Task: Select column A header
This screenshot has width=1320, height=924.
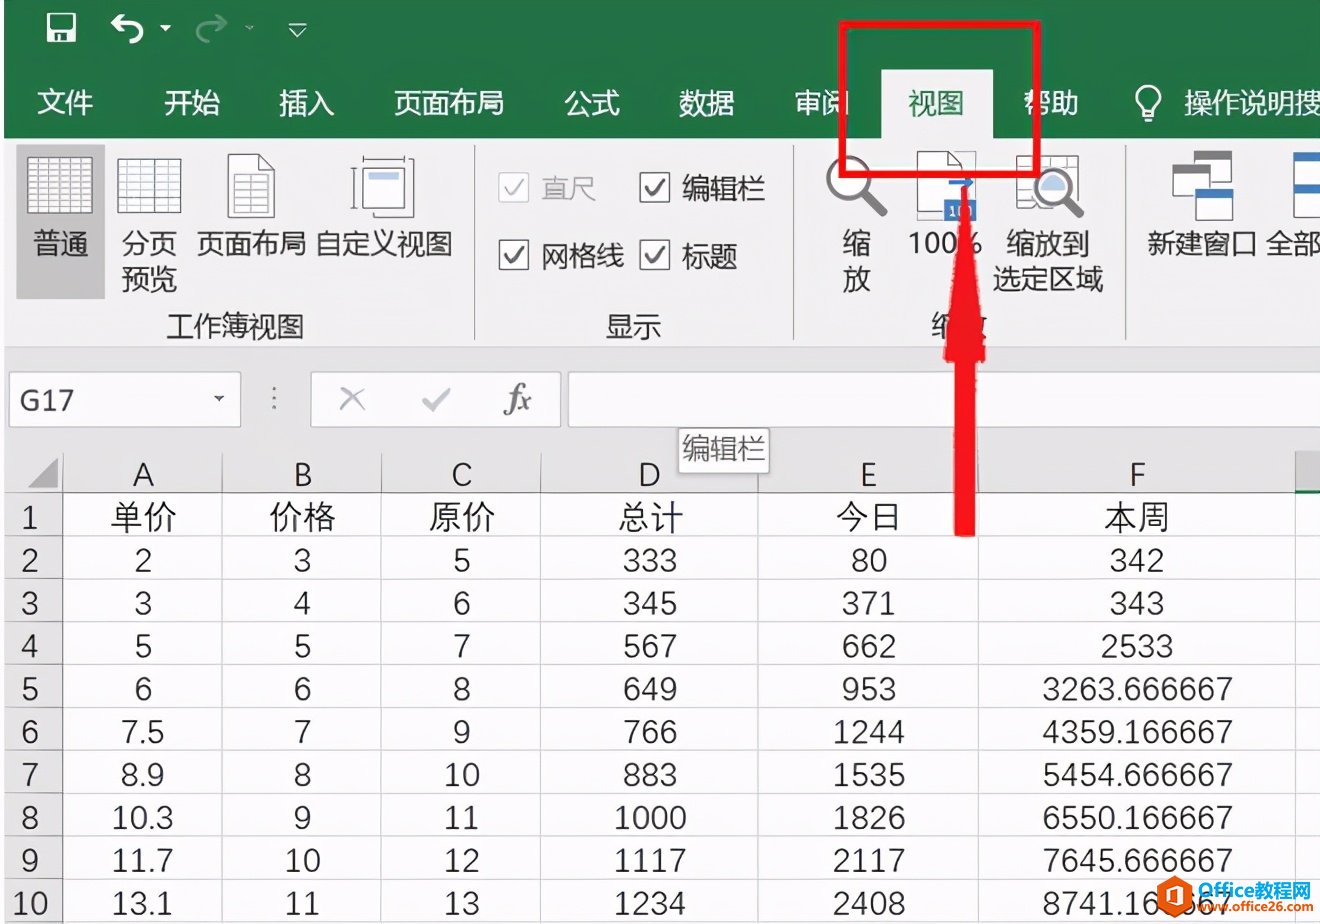Action: [x=143, y=474]
